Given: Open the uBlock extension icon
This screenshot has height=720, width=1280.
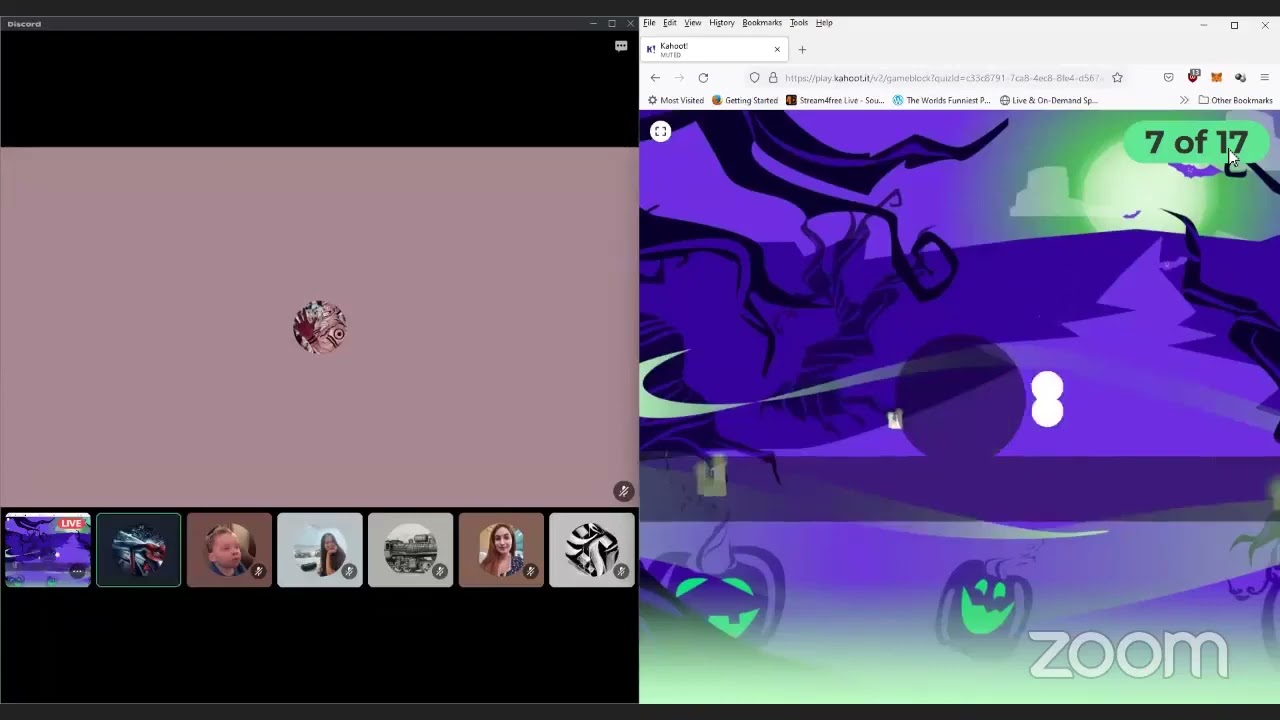Looking at the screenshot, I should coord(1193,77).
